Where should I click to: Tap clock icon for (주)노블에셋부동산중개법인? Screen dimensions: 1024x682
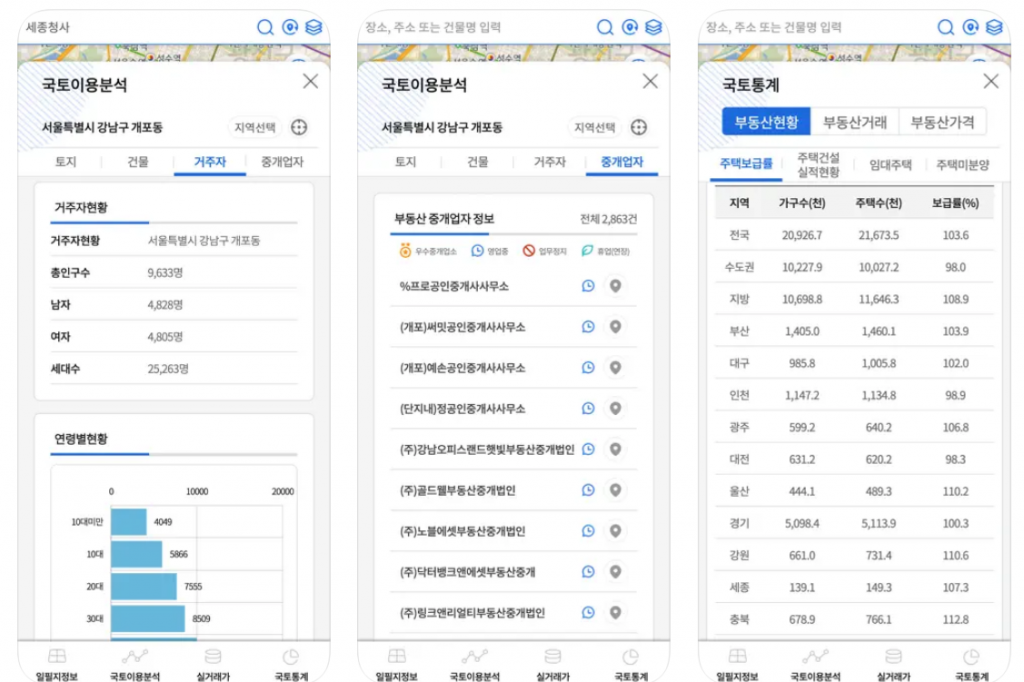click(x=588, y=531)
